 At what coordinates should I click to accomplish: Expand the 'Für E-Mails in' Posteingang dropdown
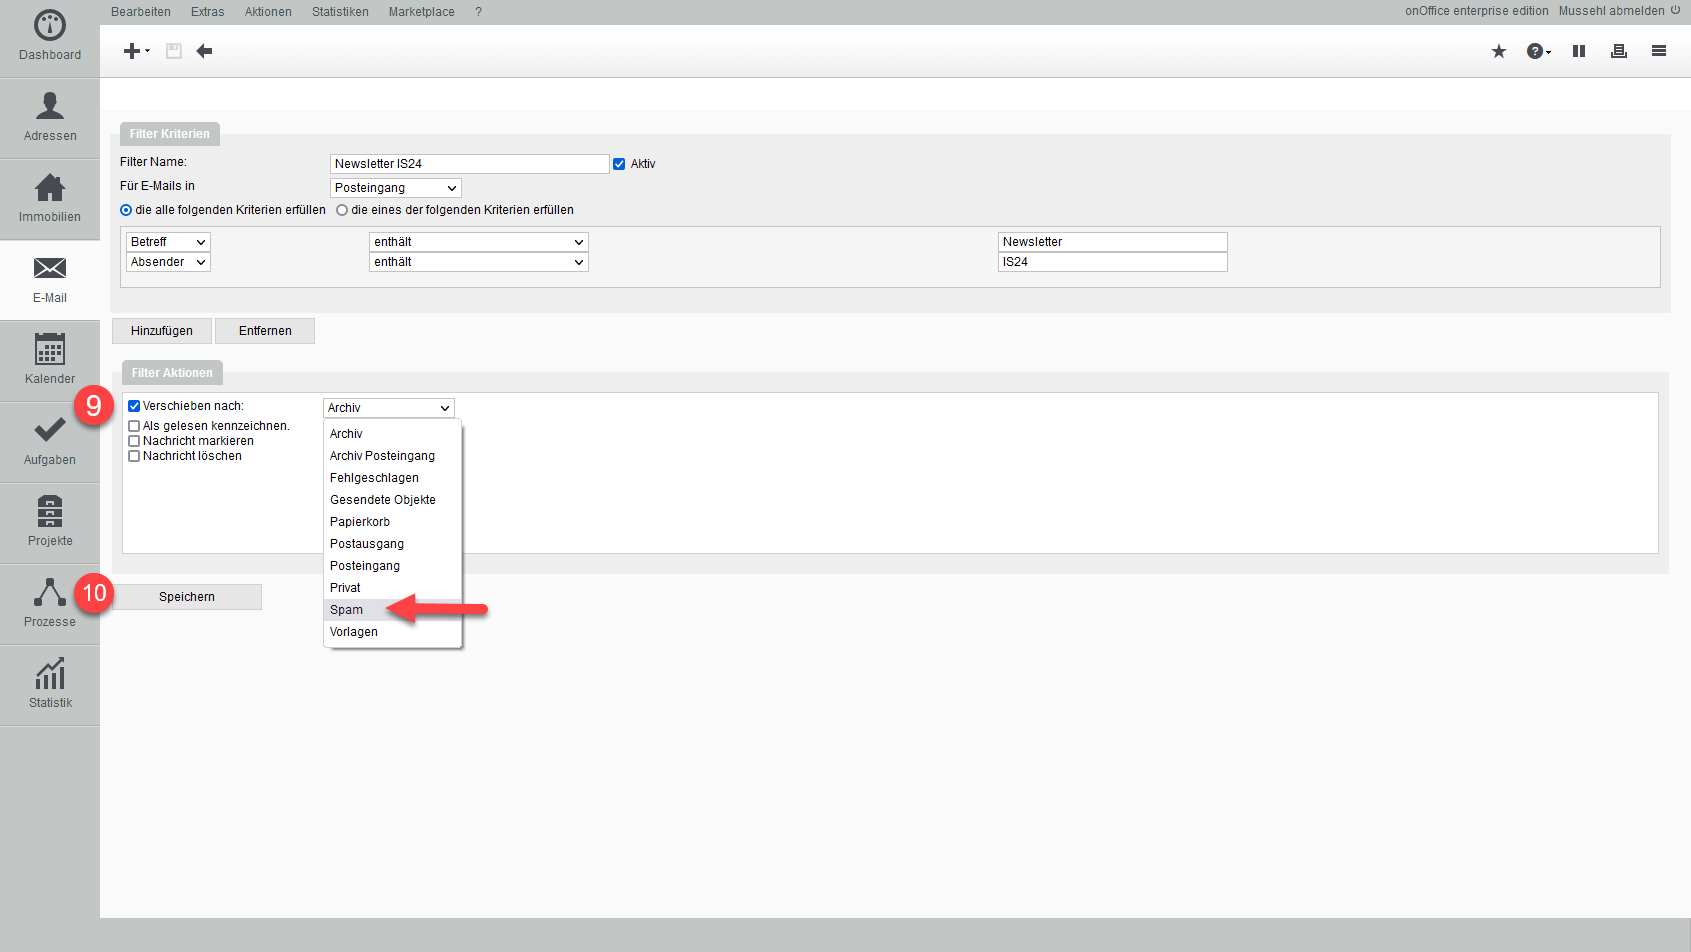395,188
